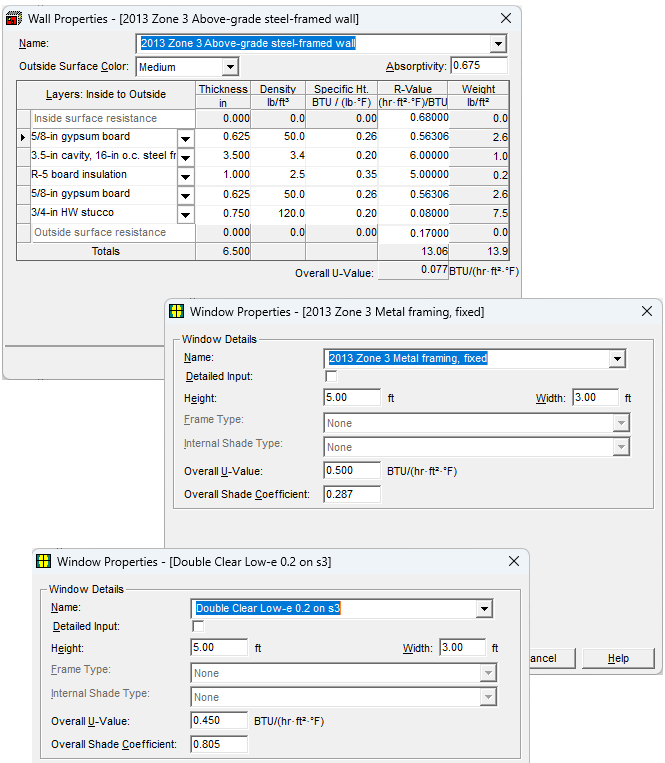Click Width field in Metal framing window dialog
Image resolution: width=665 pixels, height=763 pixels.
(596, 397)
